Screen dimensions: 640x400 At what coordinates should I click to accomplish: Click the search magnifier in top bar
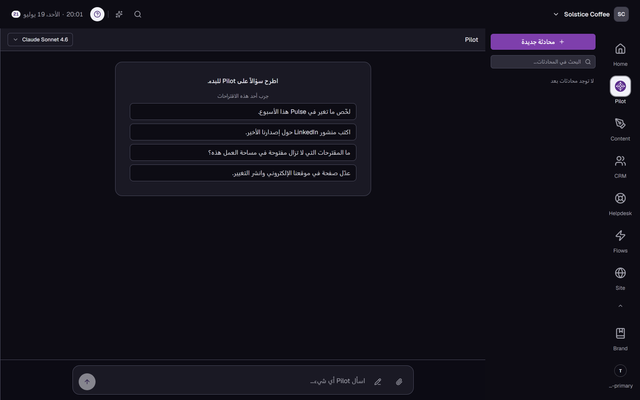click(138, 14)
